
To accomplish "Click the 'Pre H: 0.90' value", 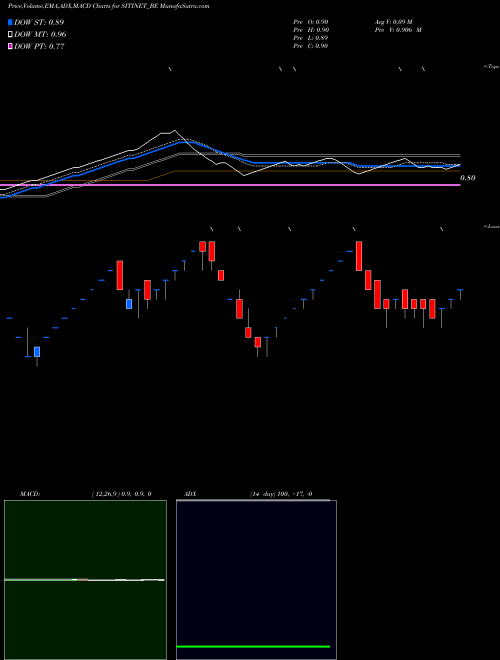I will [x=311, y=30].
